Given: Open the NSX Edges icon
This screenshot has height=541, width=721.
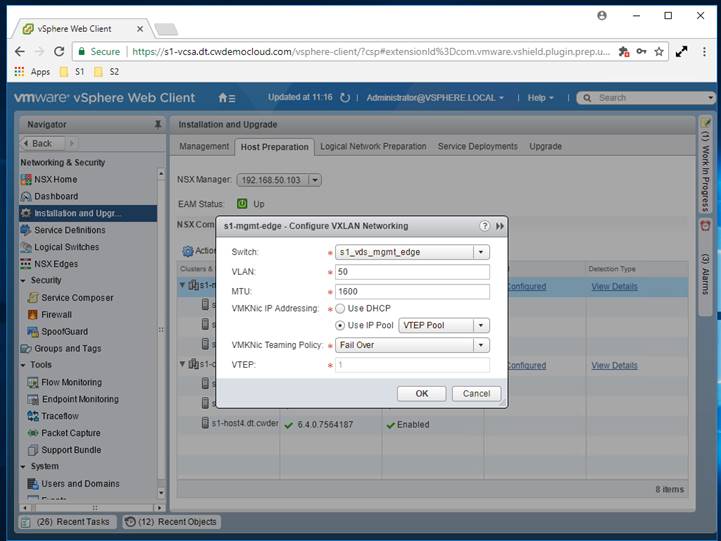Looking at the screenshot, I should click(x=26, y=264).
